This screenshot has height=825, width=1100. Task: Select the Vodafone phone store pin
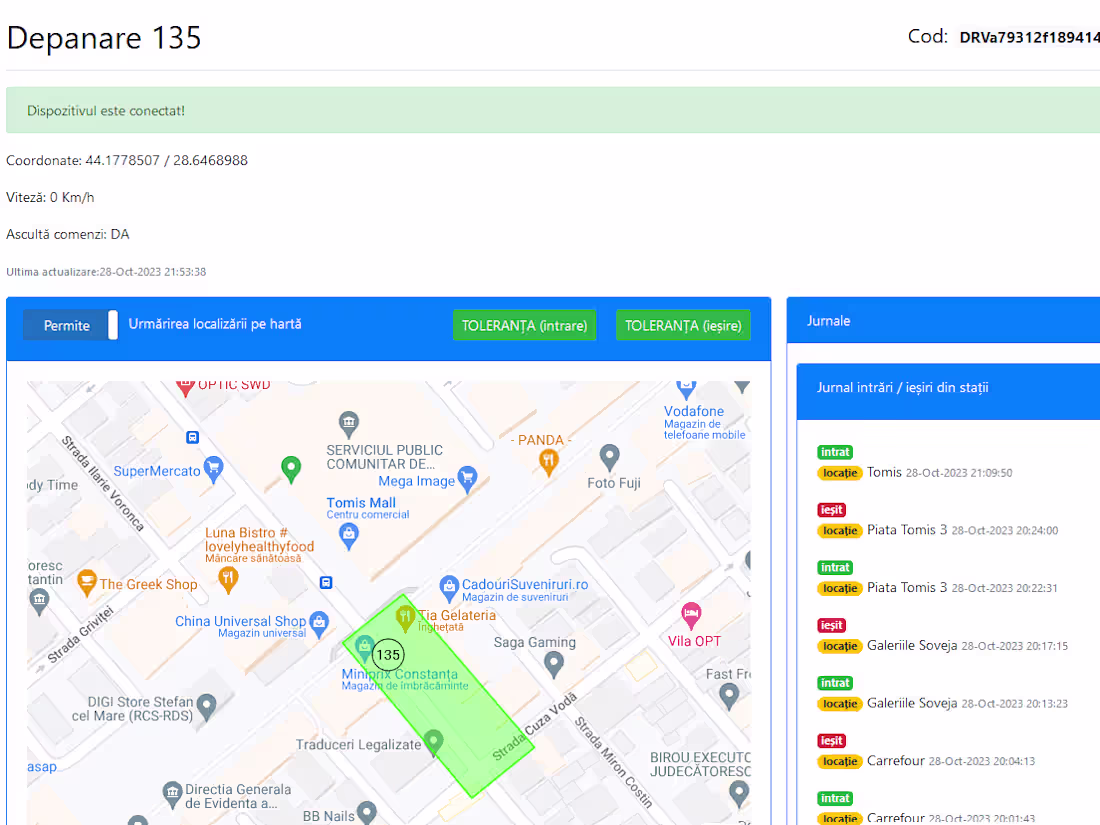684,388
